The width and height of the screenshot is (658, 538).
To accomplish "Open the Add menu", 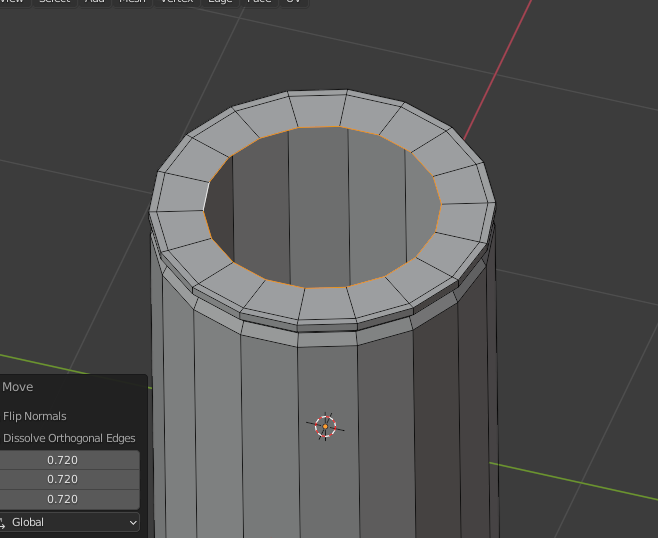I will [x=95, y=1].
